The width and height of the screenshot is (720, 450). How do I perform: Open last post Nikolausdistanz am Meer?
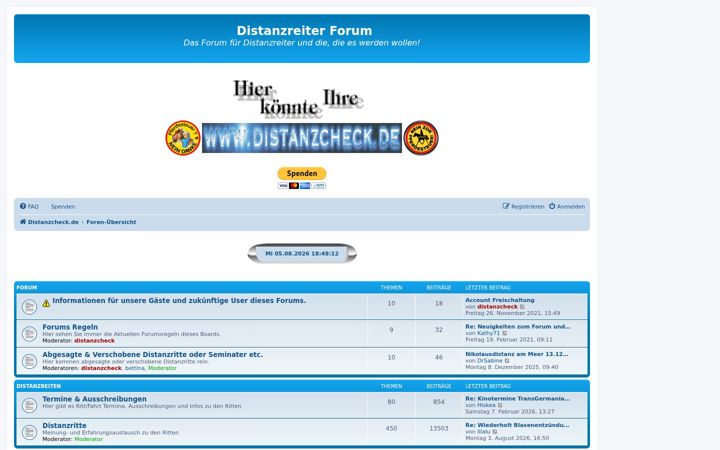[x=517, y=354]
